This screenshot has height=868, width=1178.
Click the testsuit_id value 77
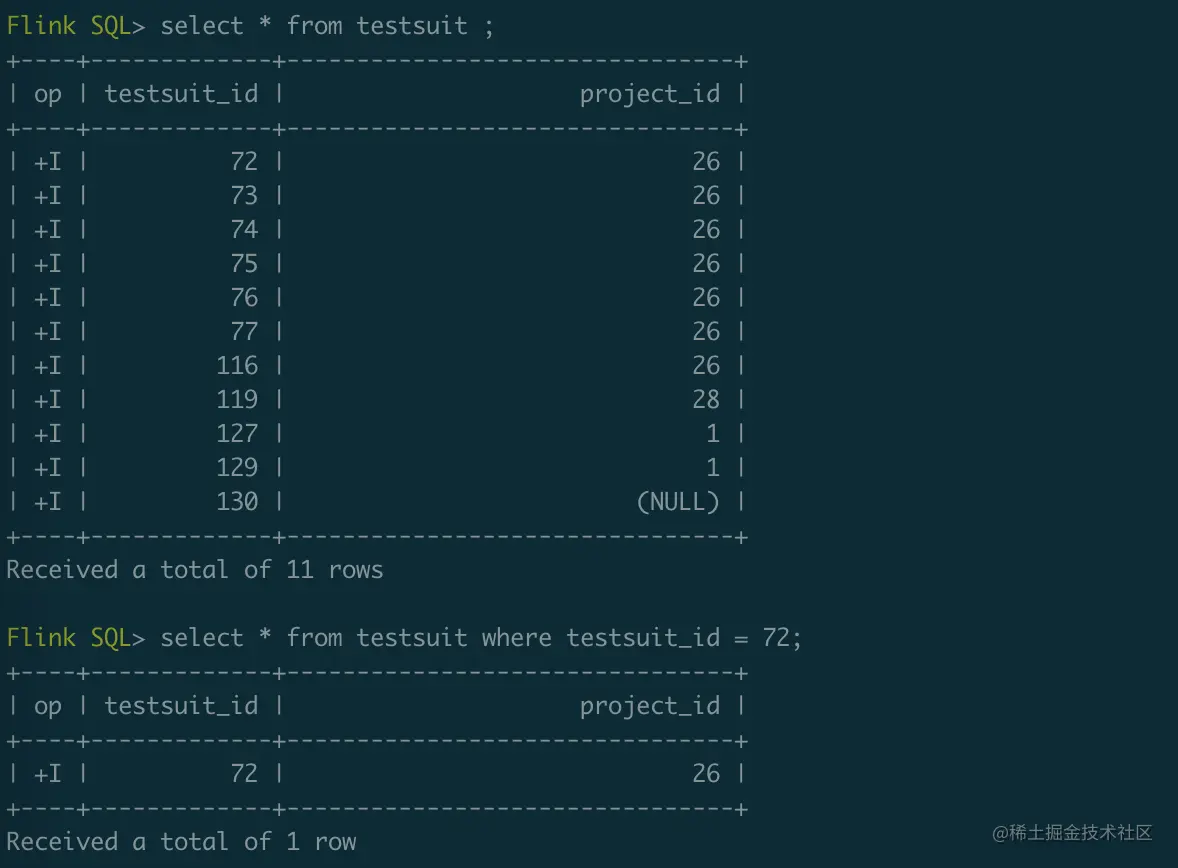pos(244,332)
